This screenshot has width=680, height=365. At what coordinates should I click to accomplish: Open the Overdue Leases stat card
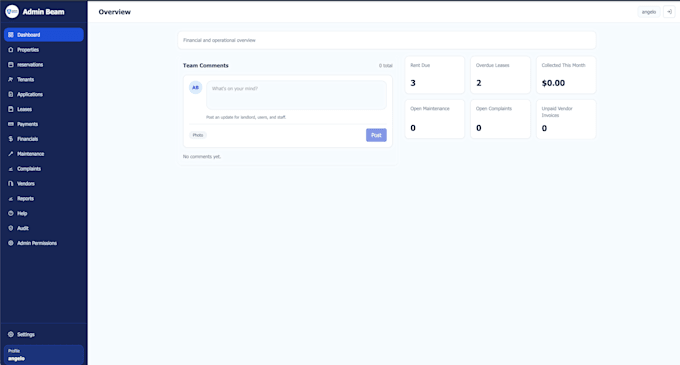500,75
